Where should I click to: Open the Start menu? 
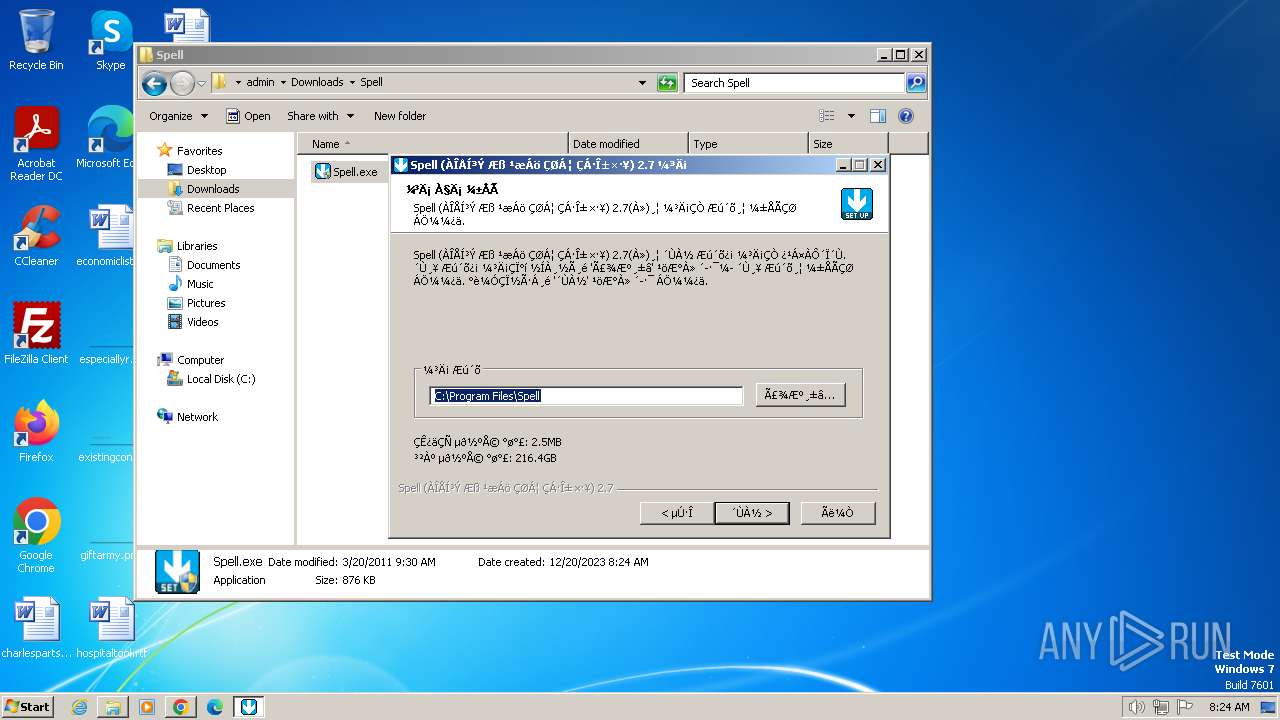tap(27, 707)
